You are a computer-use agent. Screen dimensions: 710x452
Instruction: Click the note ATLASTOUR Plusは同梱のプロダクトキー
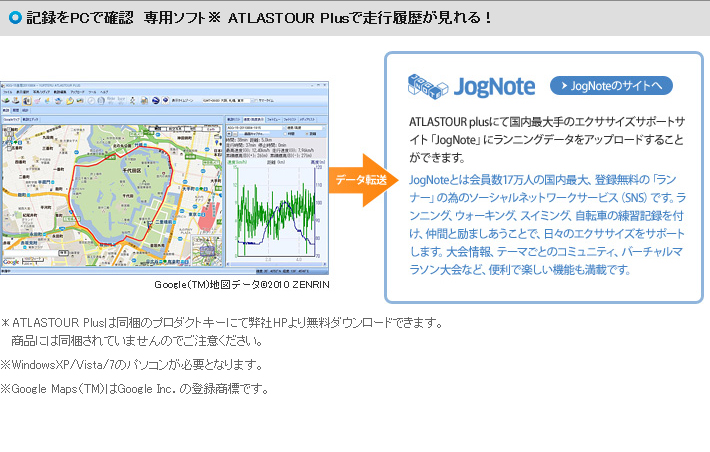(222, 322)
